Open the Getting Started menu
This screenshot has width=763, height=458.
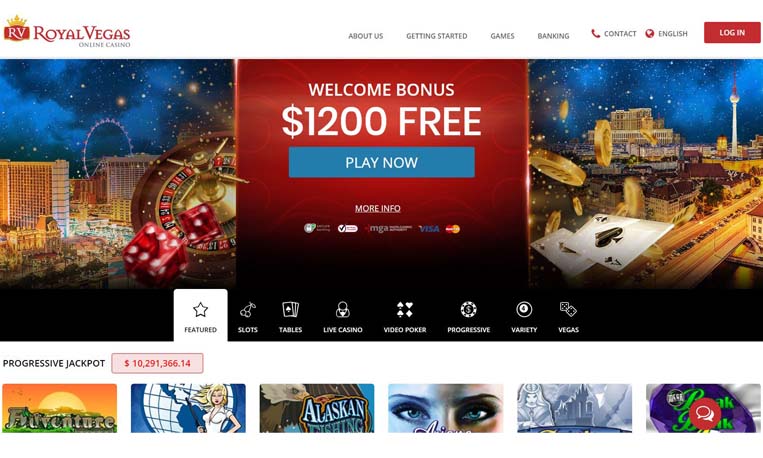(x=436, y=36)
